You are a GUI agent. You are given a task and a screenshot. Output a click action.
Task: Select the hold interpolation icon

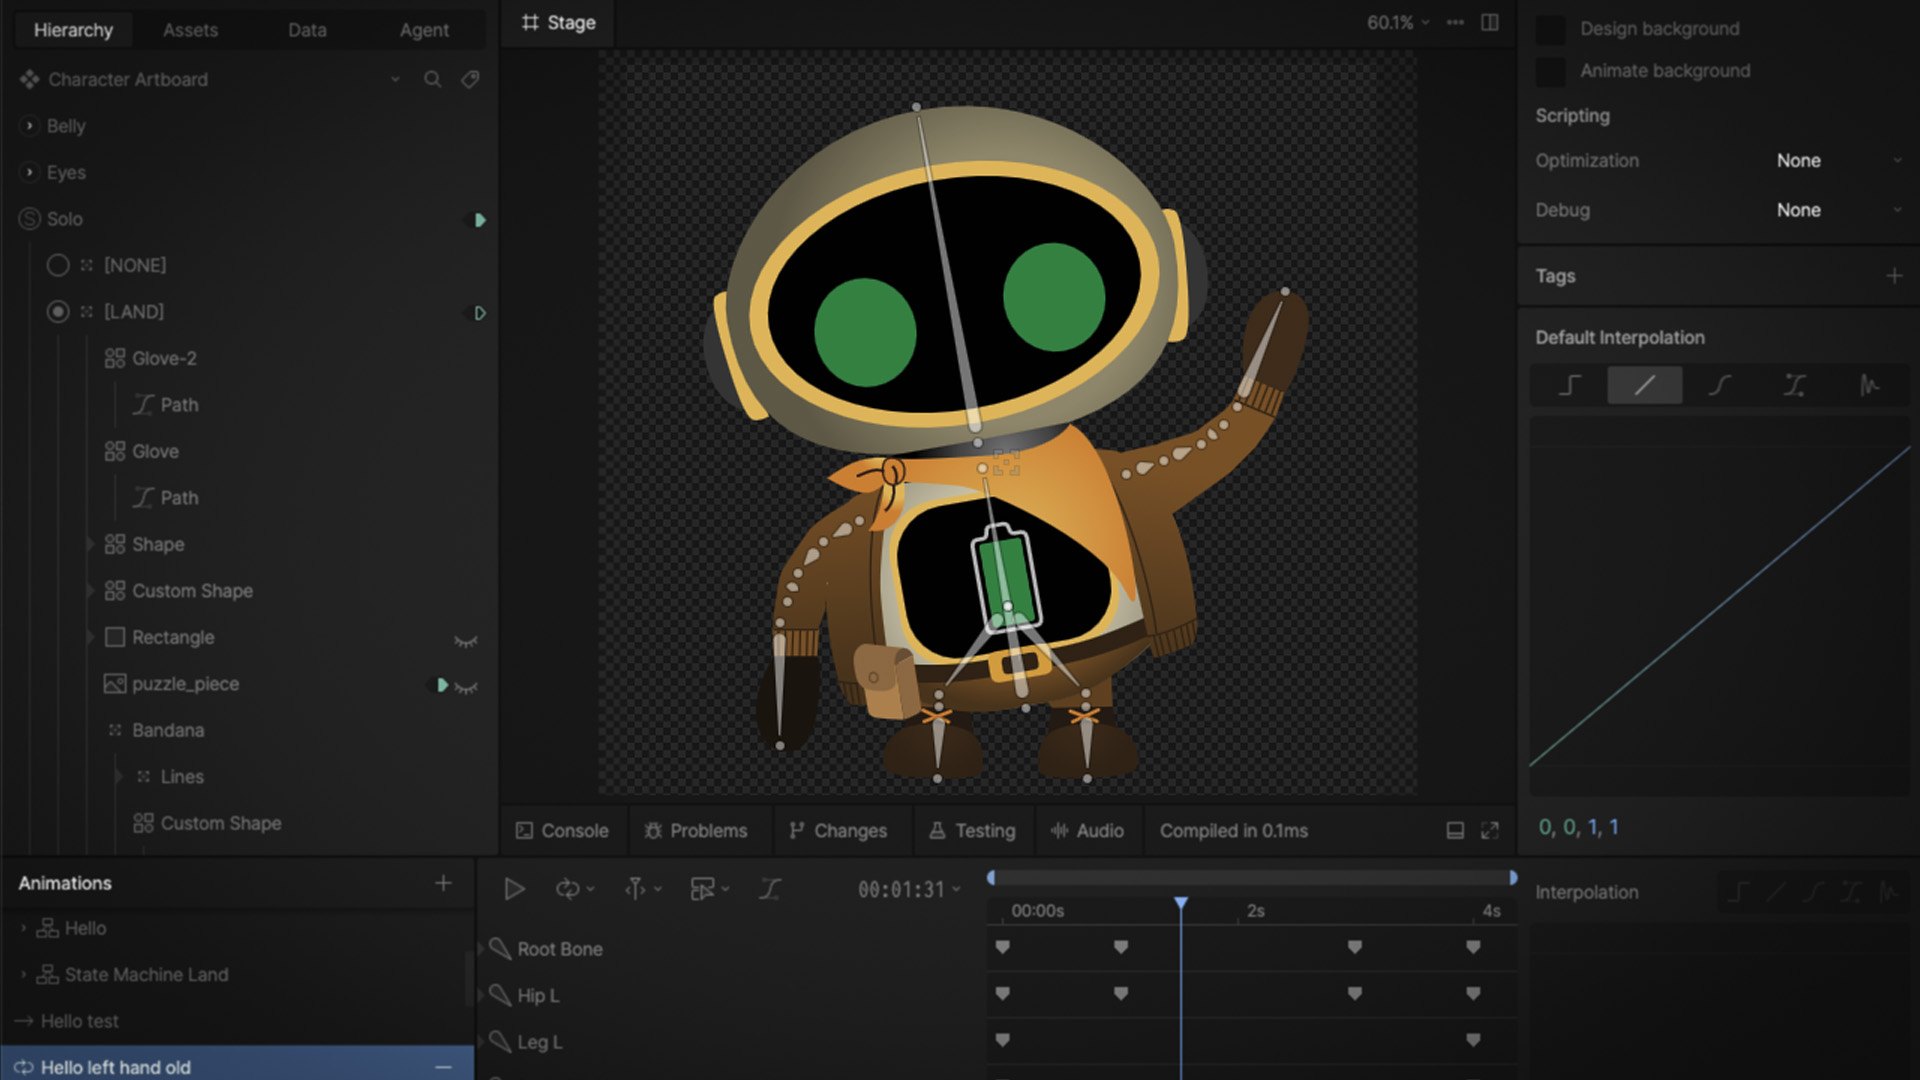1569,385
